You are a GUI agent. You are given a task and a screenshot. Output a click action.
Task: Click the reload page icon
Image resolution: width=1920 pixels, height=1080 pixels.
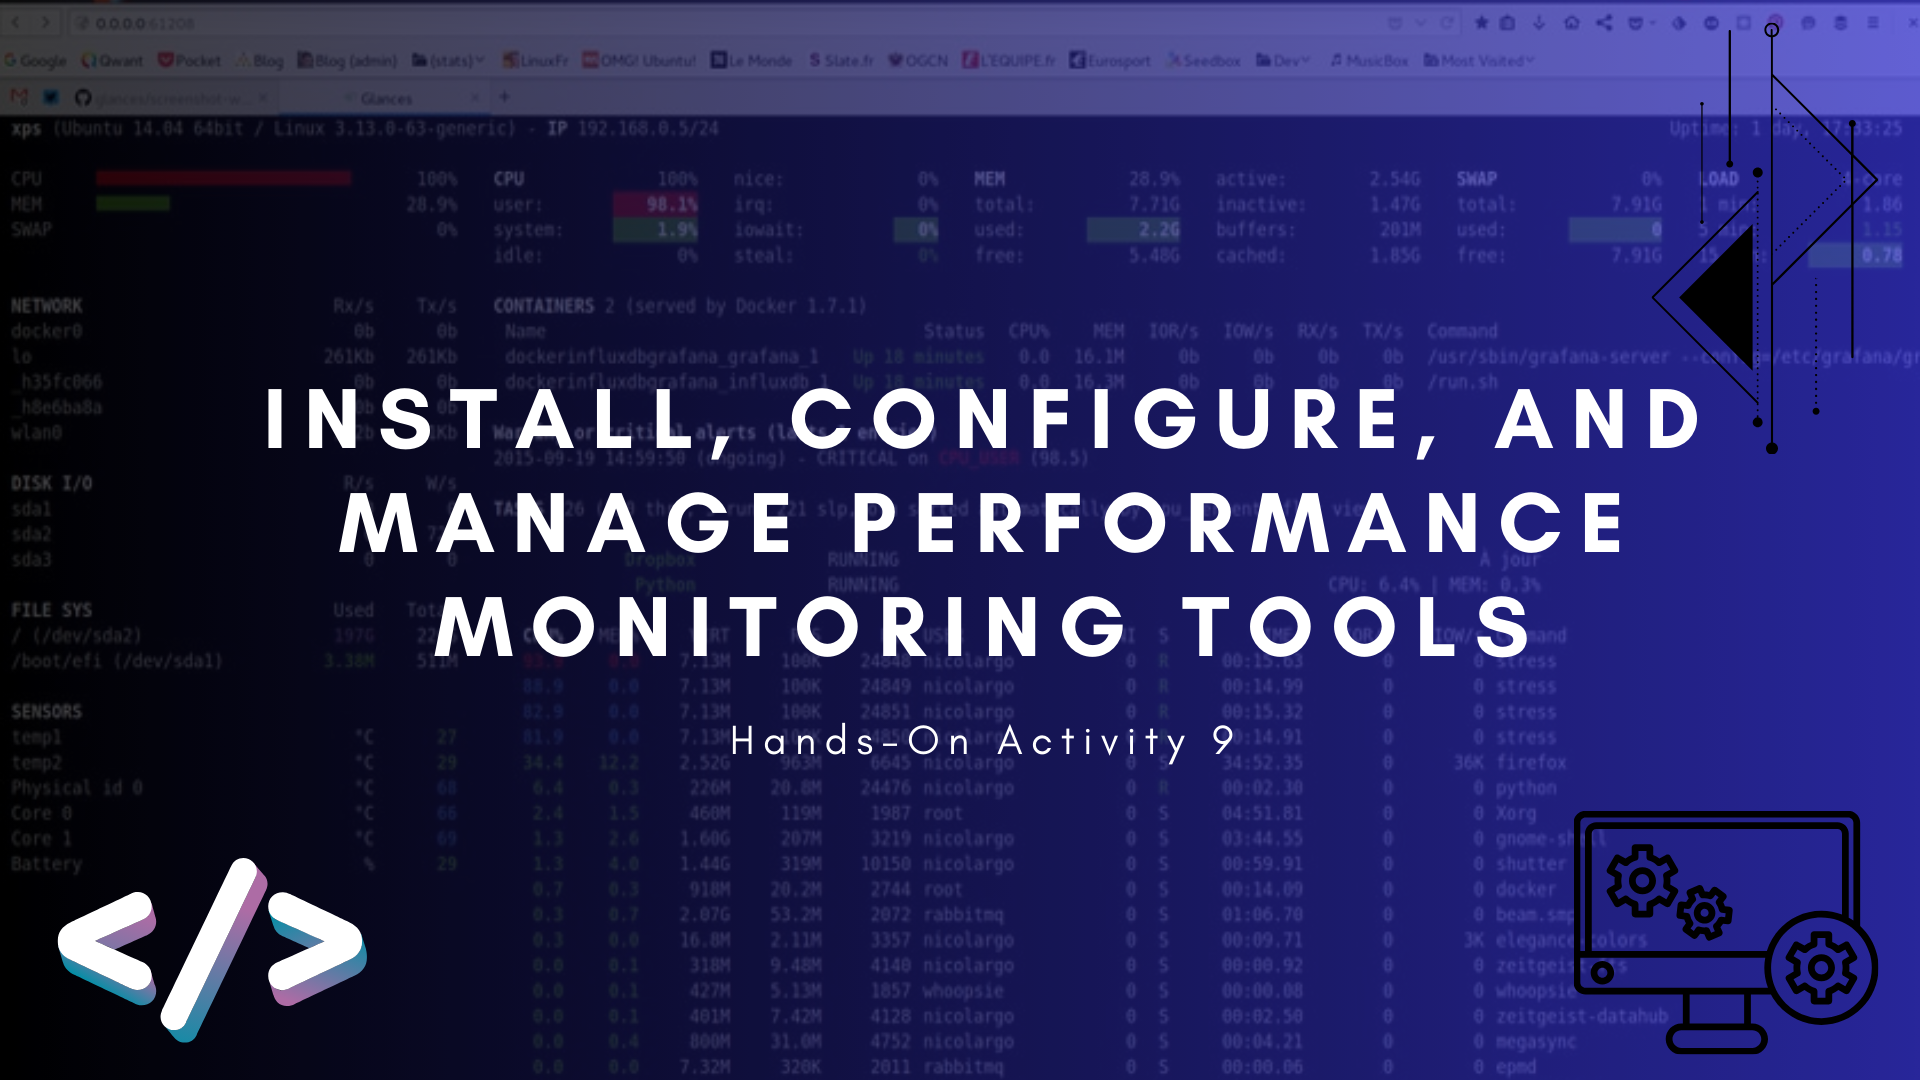(x=1446, y=23)
